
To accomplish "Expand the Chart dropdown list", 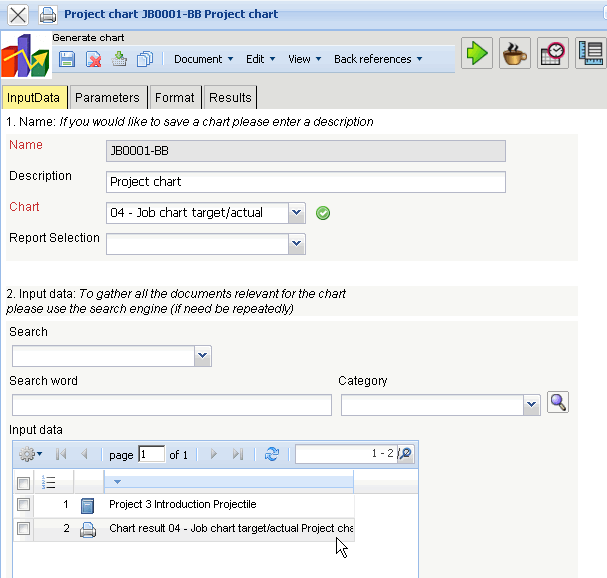I will pyautogui.click(x=296, y=213).
